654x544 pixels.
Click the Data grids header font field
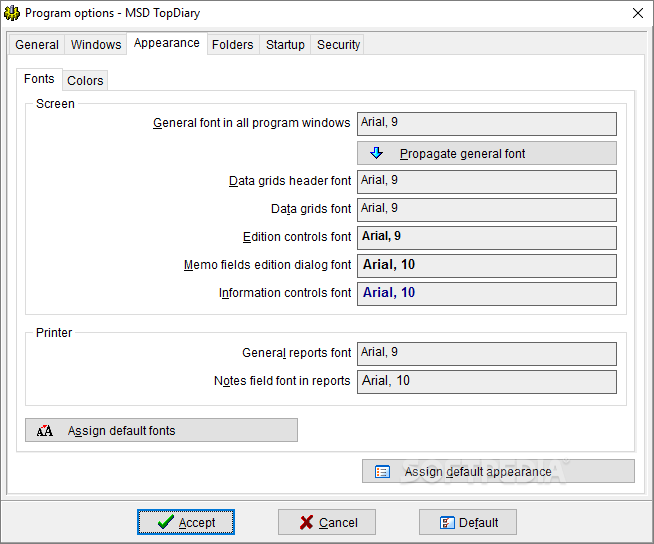[487, 181]
